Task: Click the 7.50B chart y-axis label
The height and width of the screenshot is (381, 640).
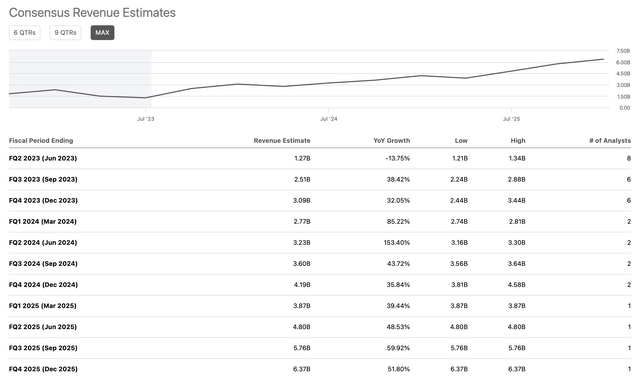Action: click(623, 51)
